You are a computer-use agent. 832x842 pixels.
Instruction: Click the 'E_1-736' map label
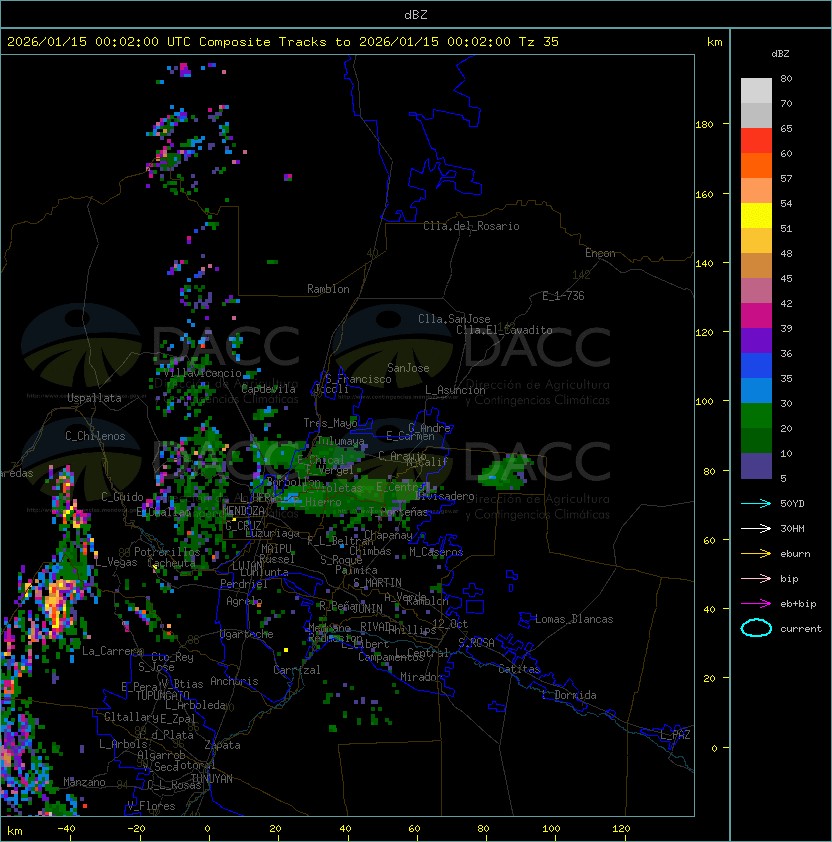563,296
